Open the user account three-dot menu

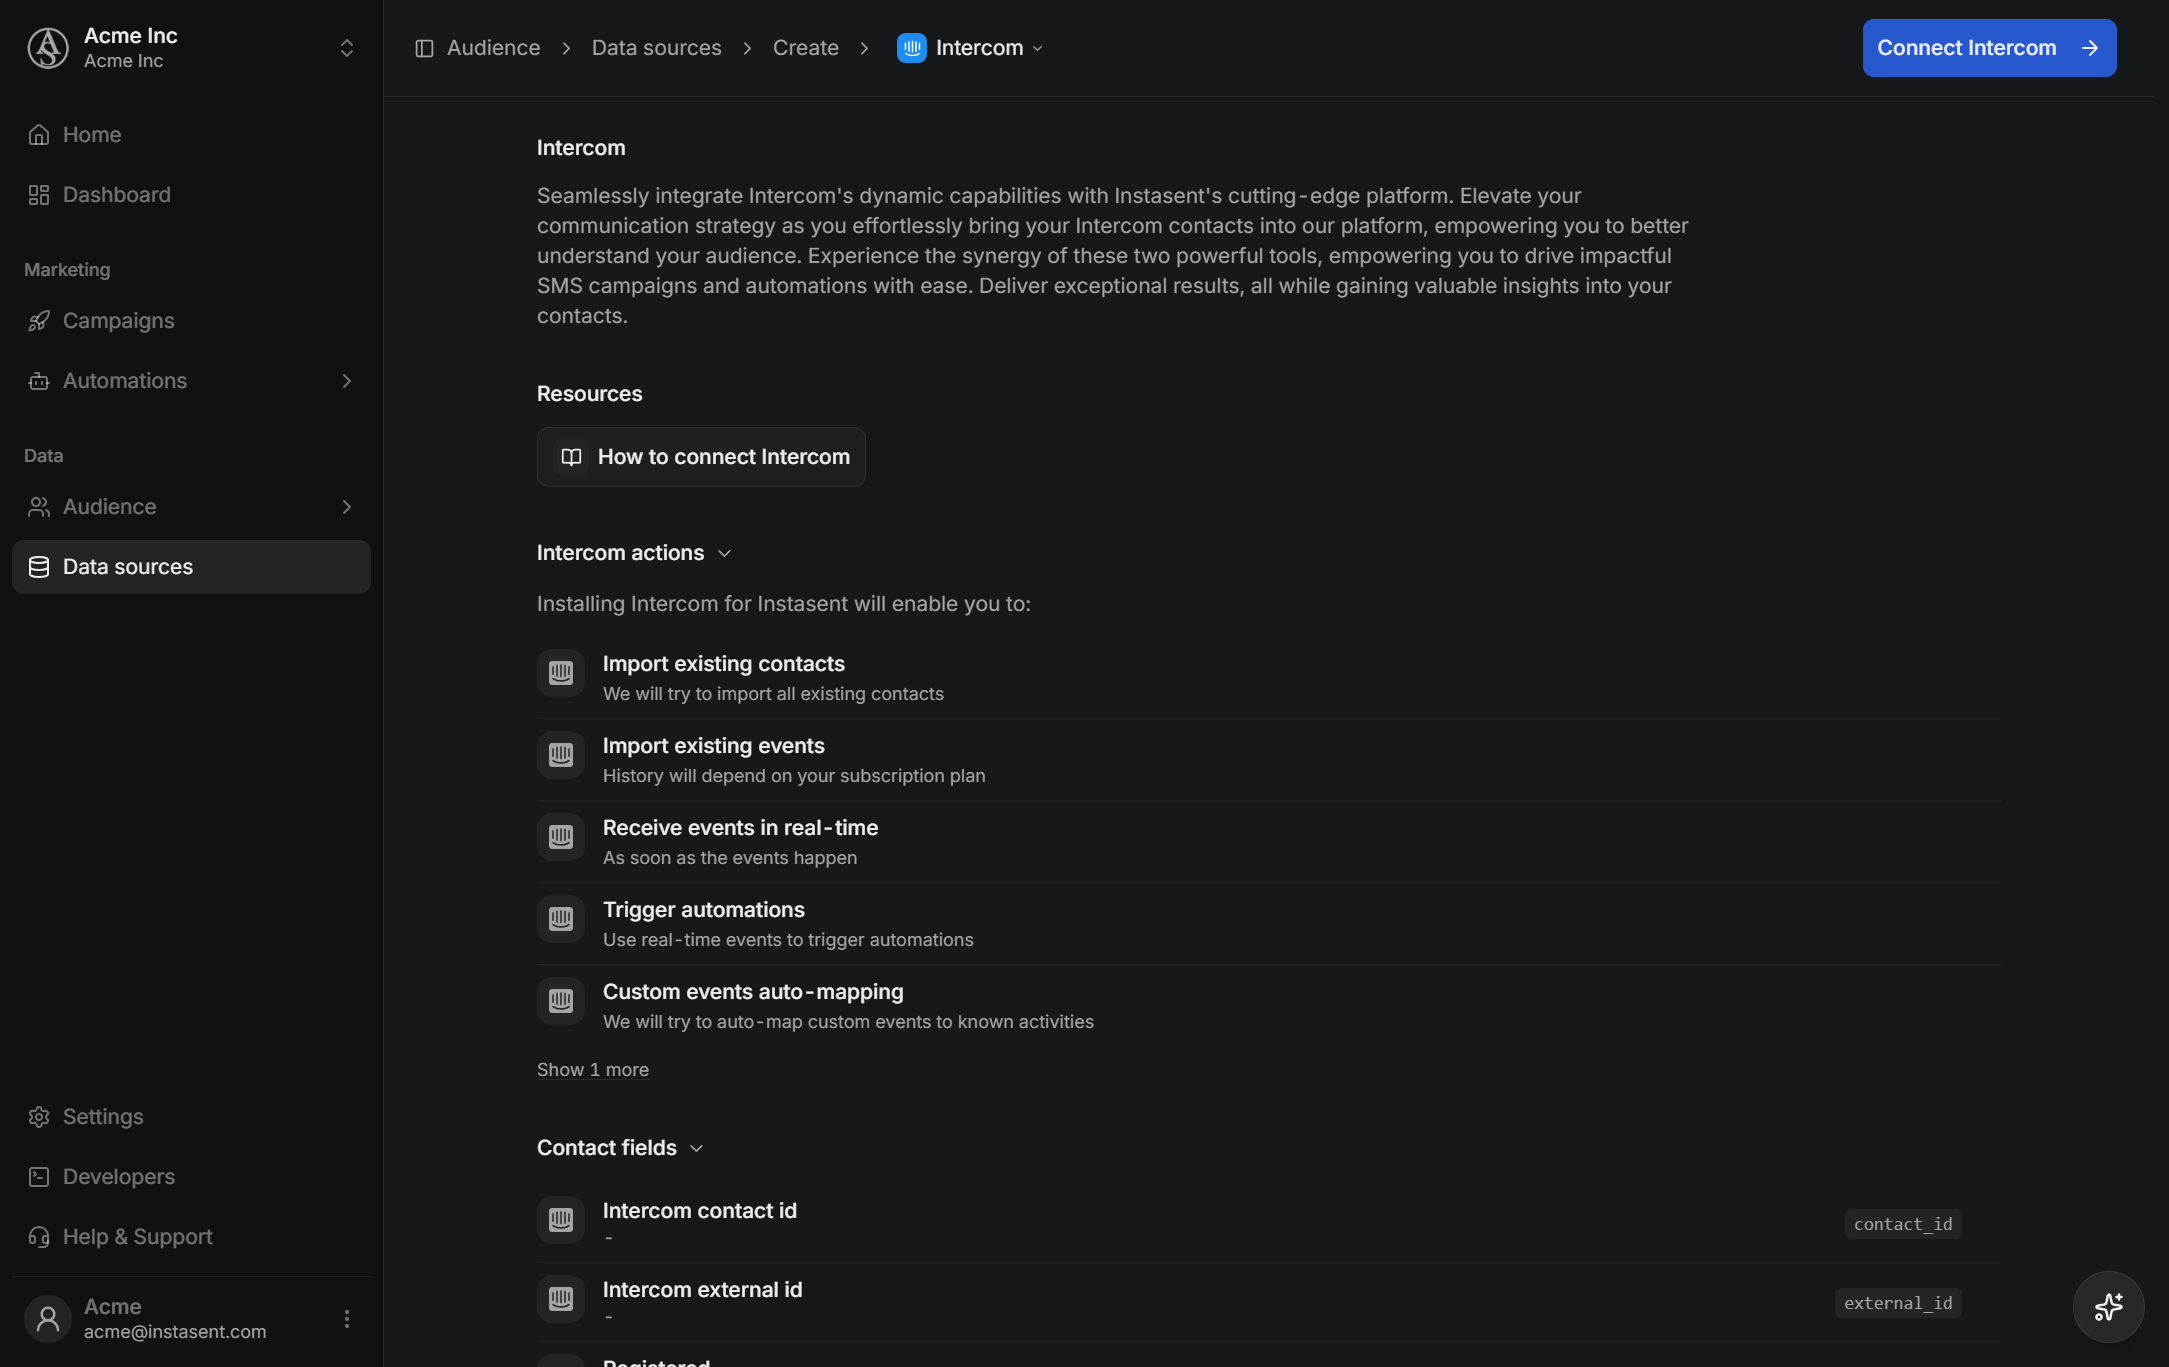point(346,1318)
